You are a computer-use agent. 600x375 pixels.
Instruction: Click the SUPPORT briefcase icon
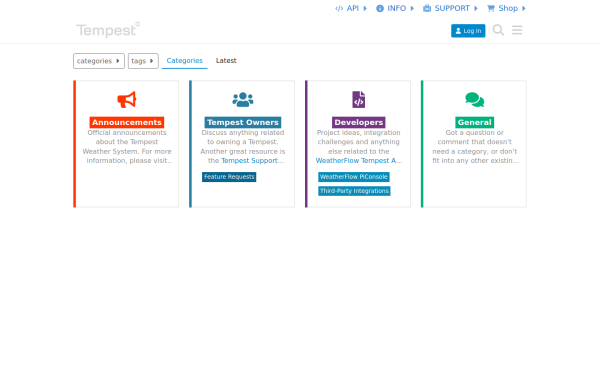coord(427,8)
